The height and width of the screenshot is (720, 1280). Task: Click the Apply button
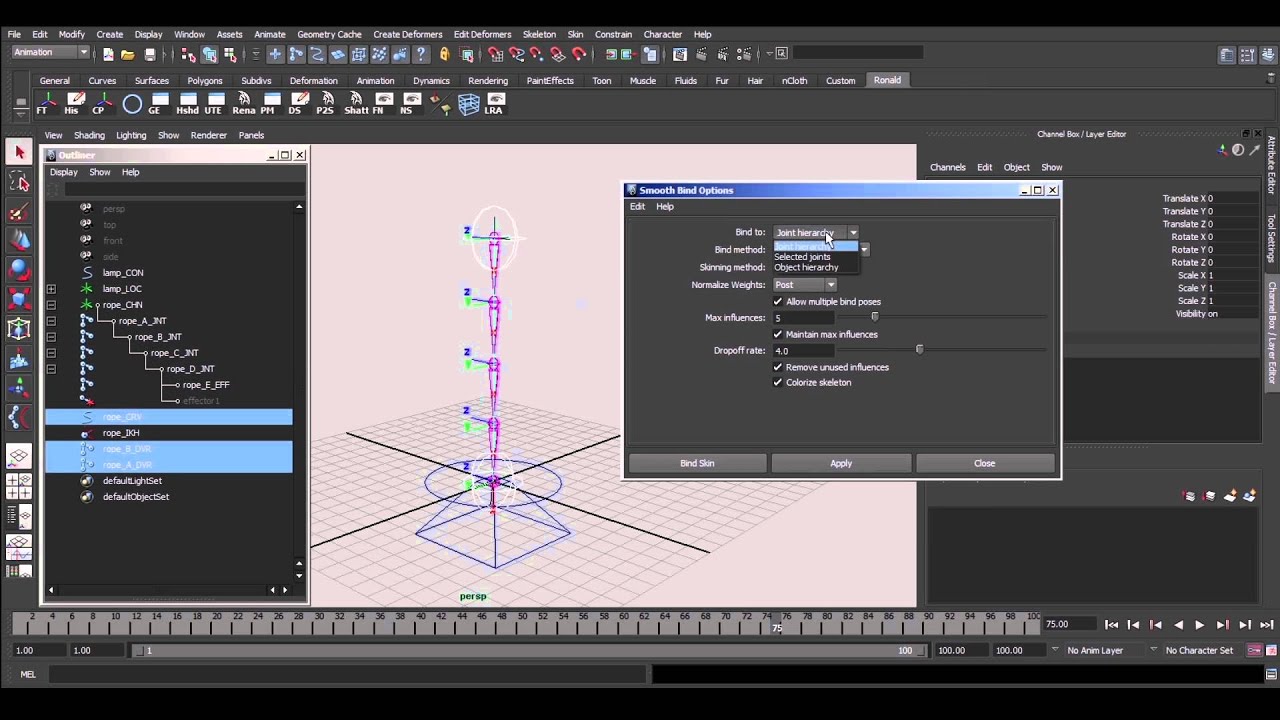[x=841, y=463]
